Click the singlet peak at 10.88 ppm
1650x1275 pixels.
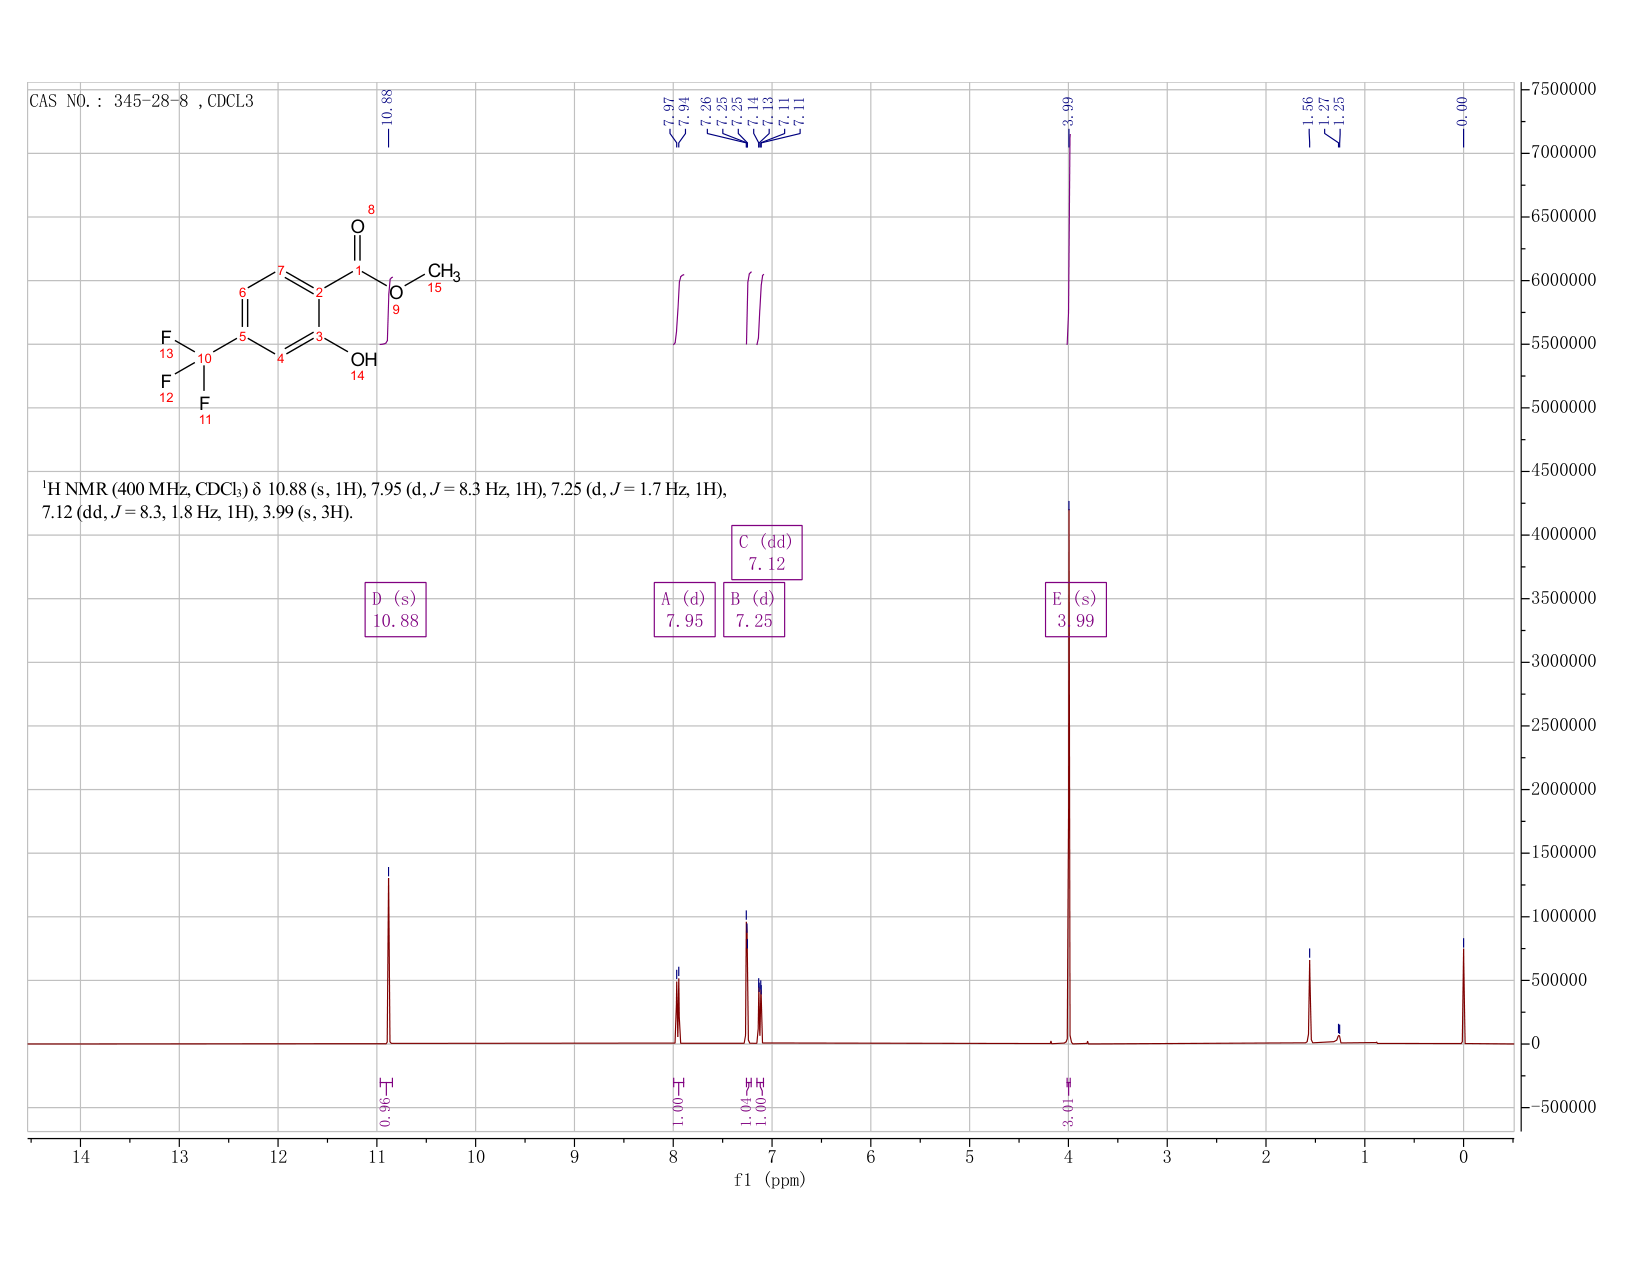388,960
